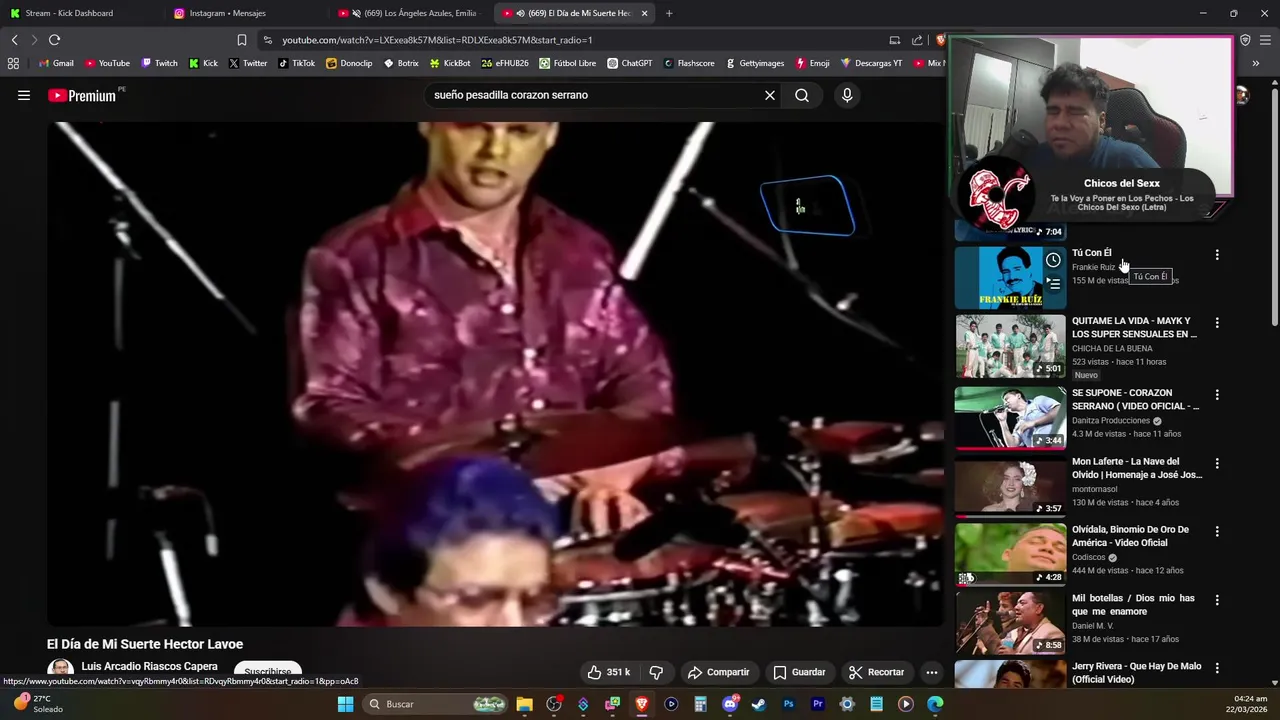Viewport: 1280px width, 720px height.
Task: Open options menu for Mil botellas video
Action: (1217, 600)
